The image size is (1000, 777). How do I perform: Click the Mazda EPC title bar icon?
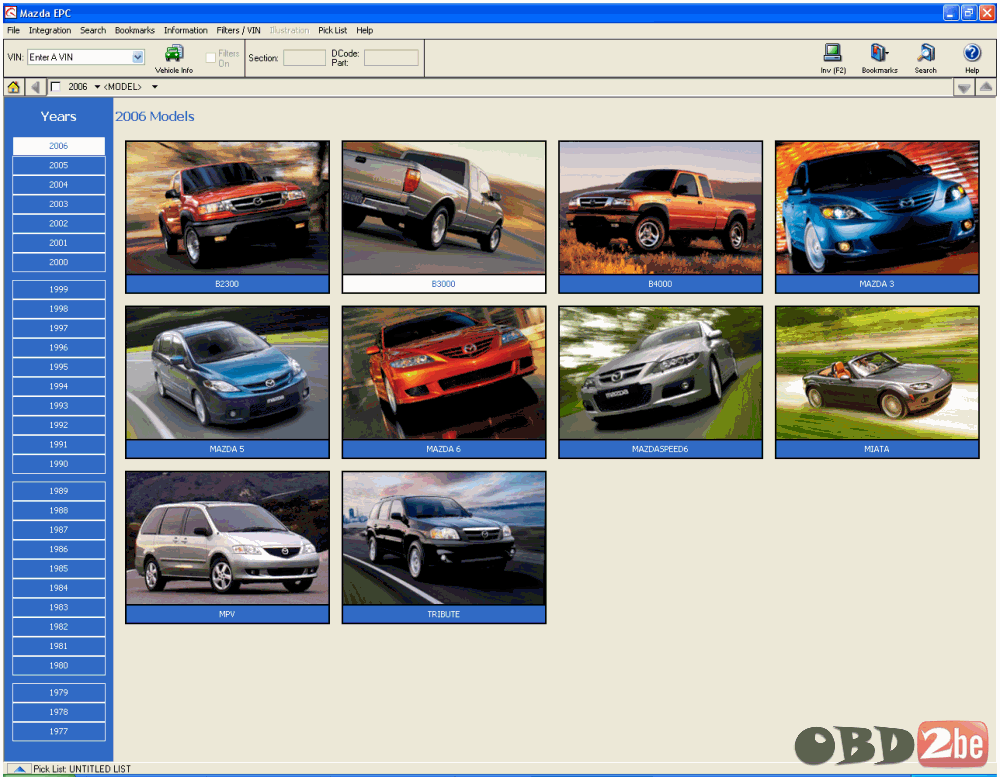point(10,13)
